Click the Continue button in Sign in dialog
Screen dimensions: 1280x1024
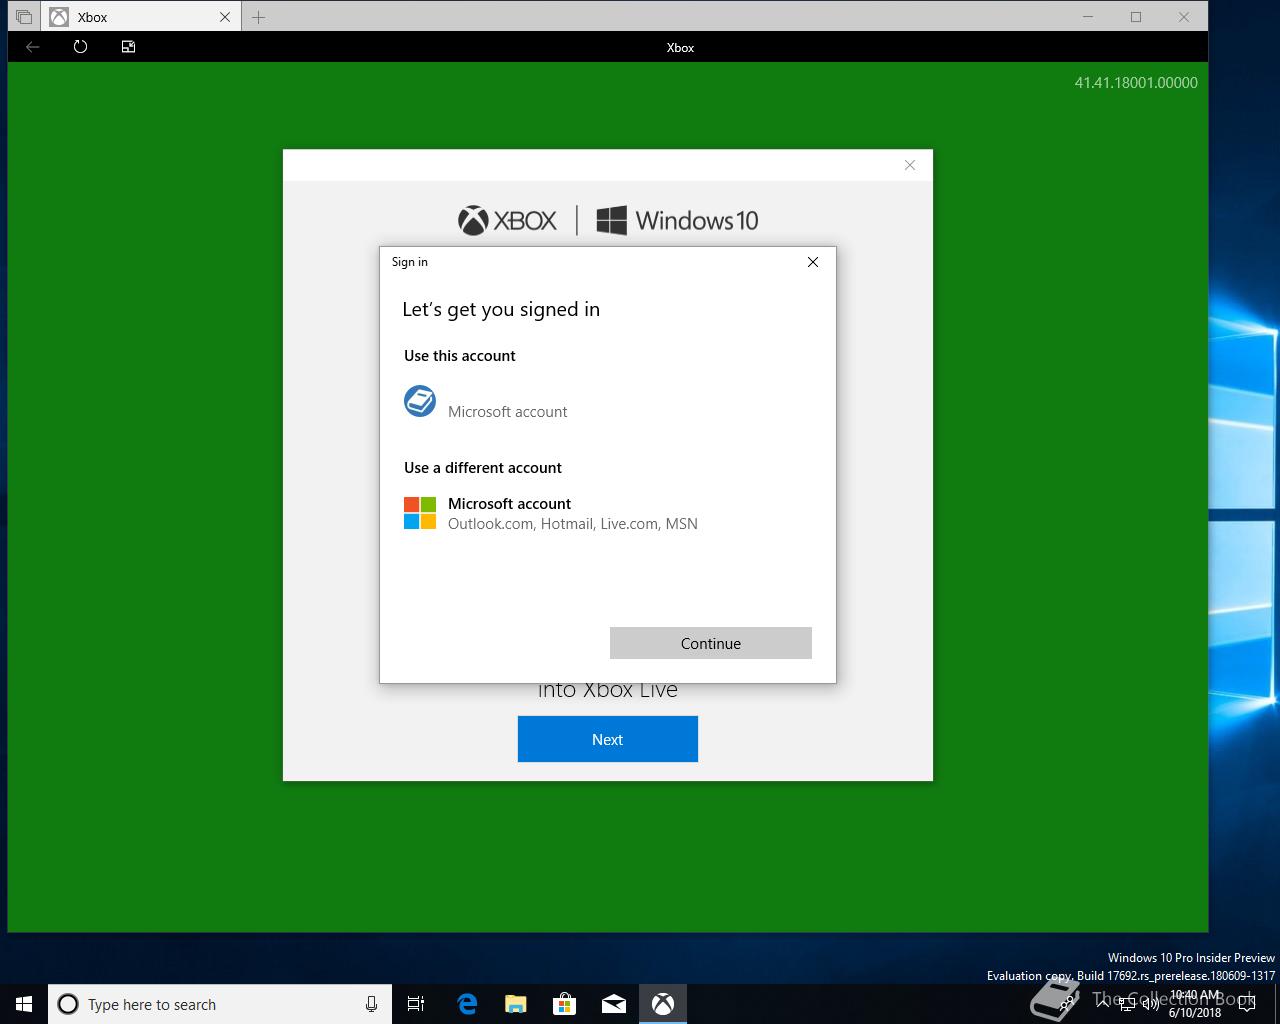coord(711,643)
